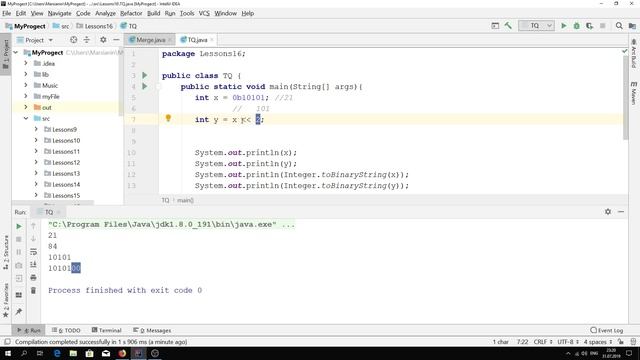This screenshot has height=360, width=640.
Task: Open the Windows Start menu
Action: 8,353
